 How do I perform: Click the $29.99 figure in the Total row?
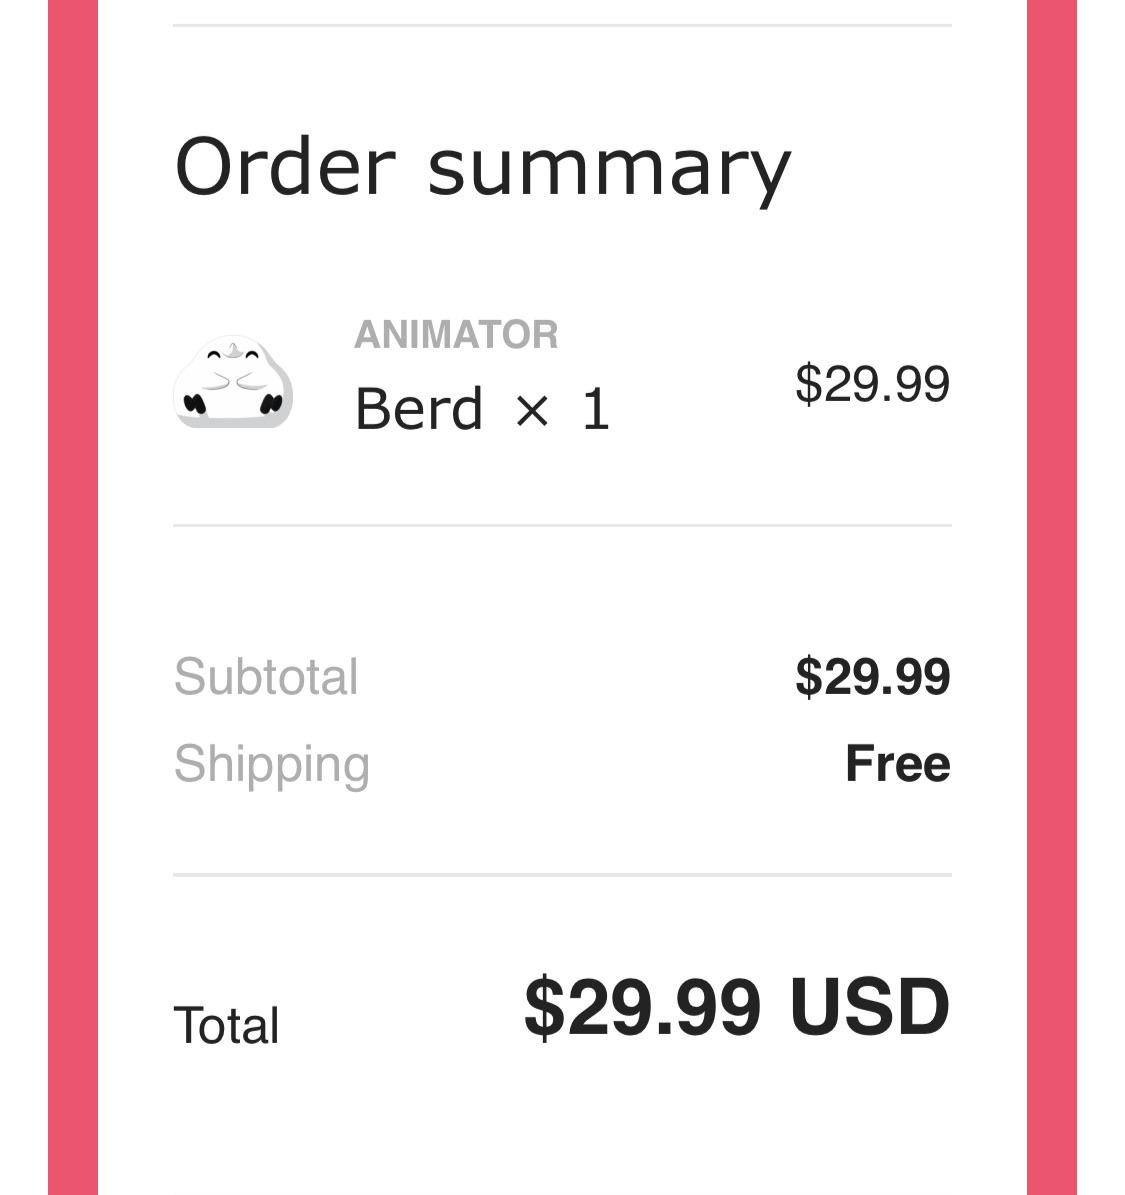[642, 1007]
